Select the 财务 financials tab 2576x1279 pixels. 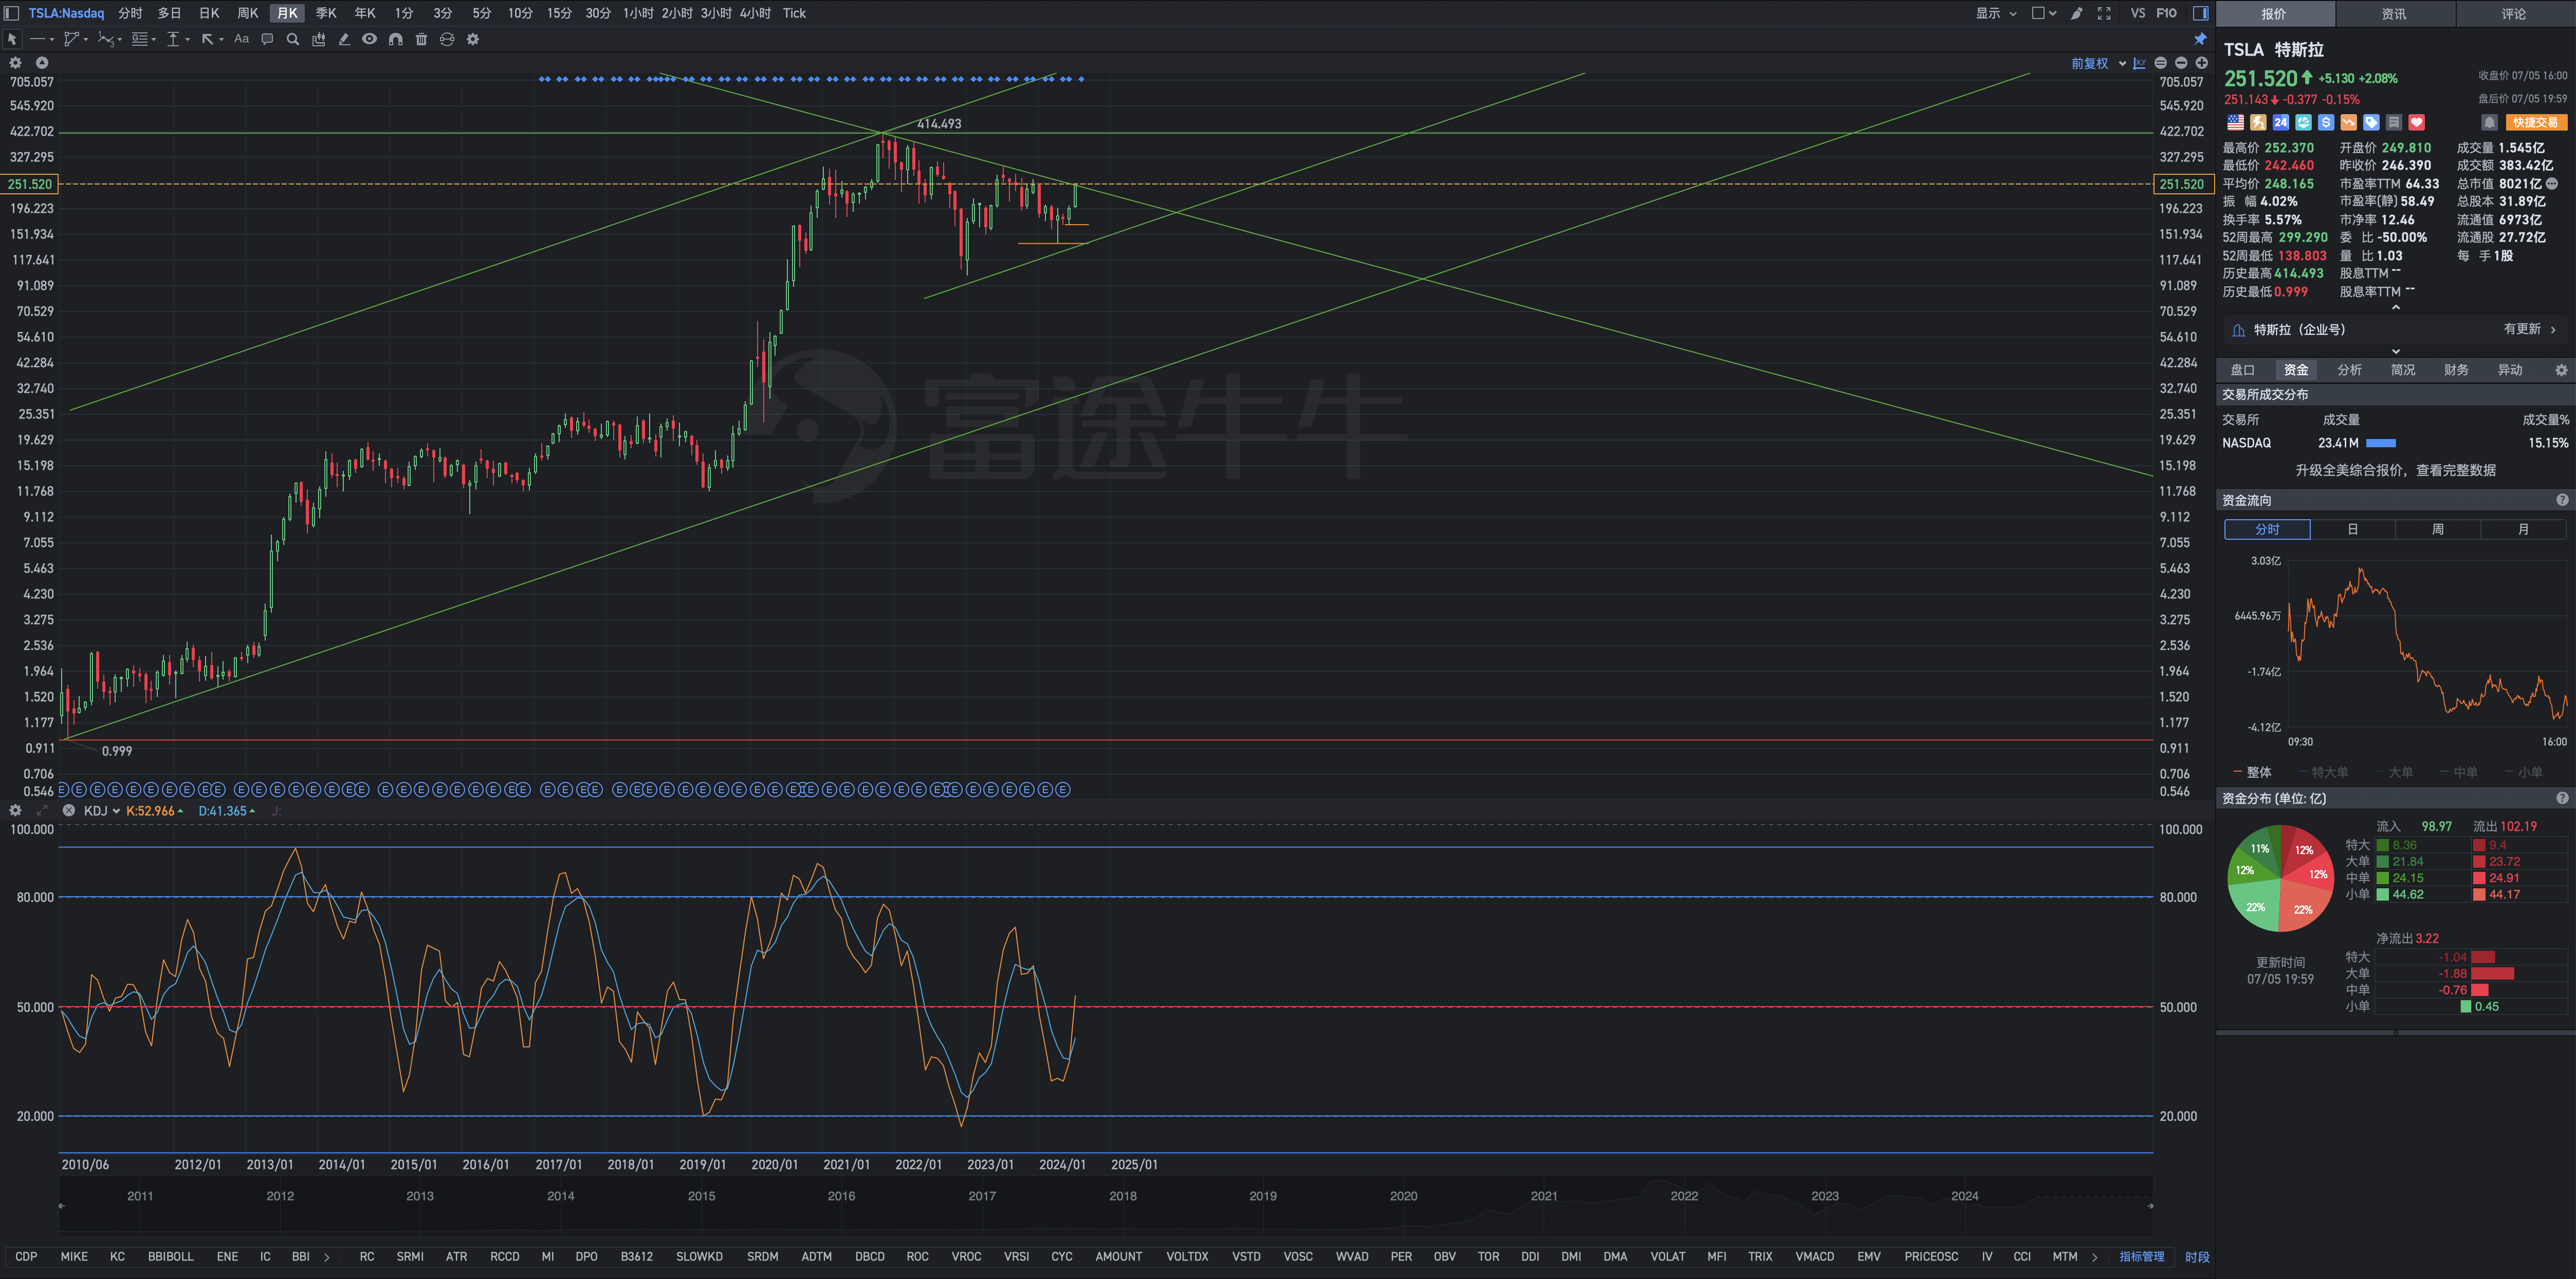coord(2456,370)
